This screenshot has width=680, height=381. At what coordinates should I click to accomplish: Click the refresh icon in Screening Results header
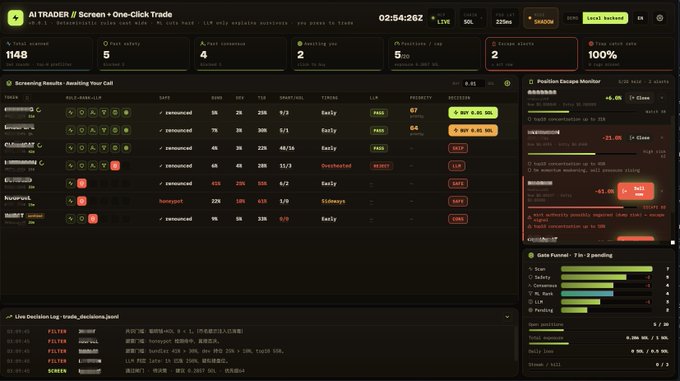point(507,83)
